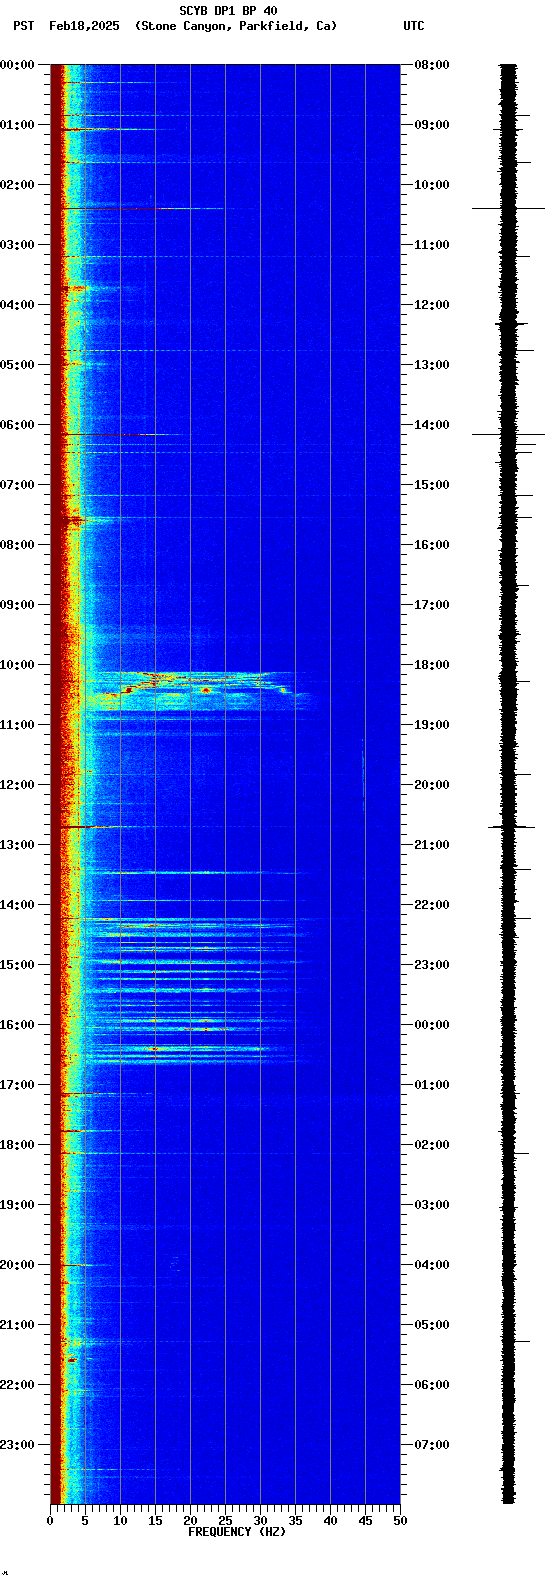Click the frequency axis tick '10'
The width and height of the screenshot is (552, 1584).
[120, 1521]
